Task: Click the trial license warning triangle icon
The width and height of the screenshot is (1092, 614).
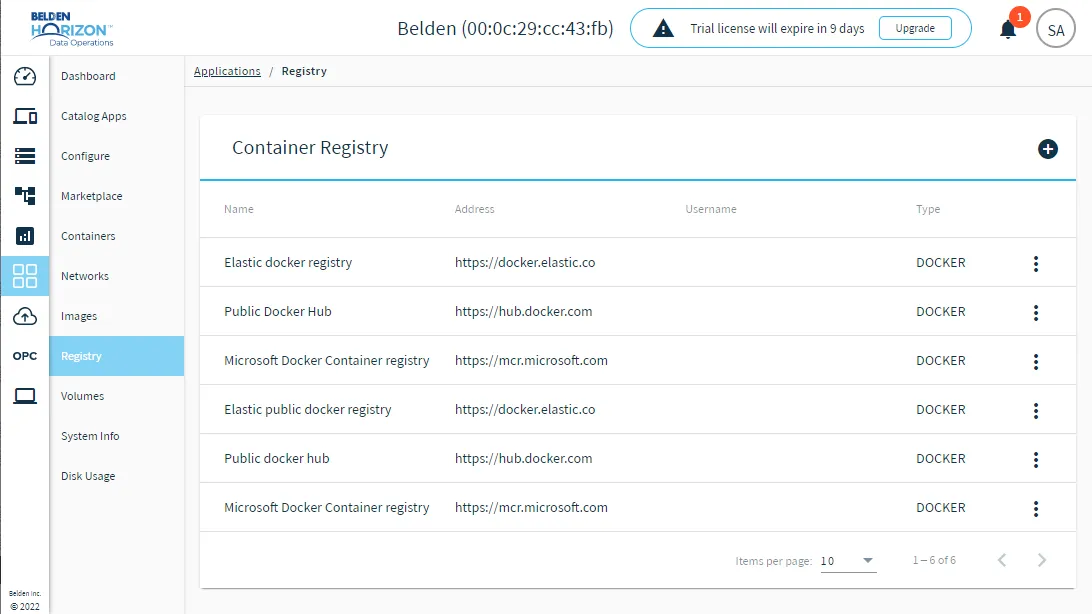Action: (x=663, y=29)
